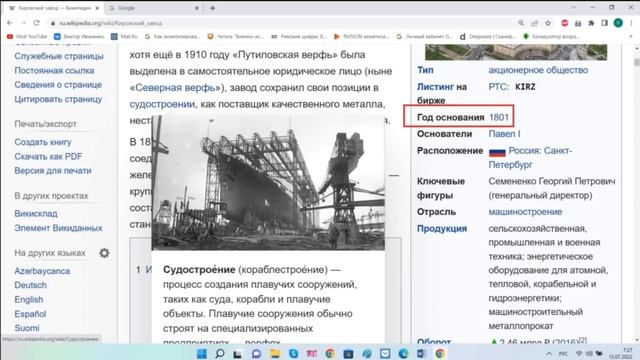Switch to the Google tab

pos(153,8)
